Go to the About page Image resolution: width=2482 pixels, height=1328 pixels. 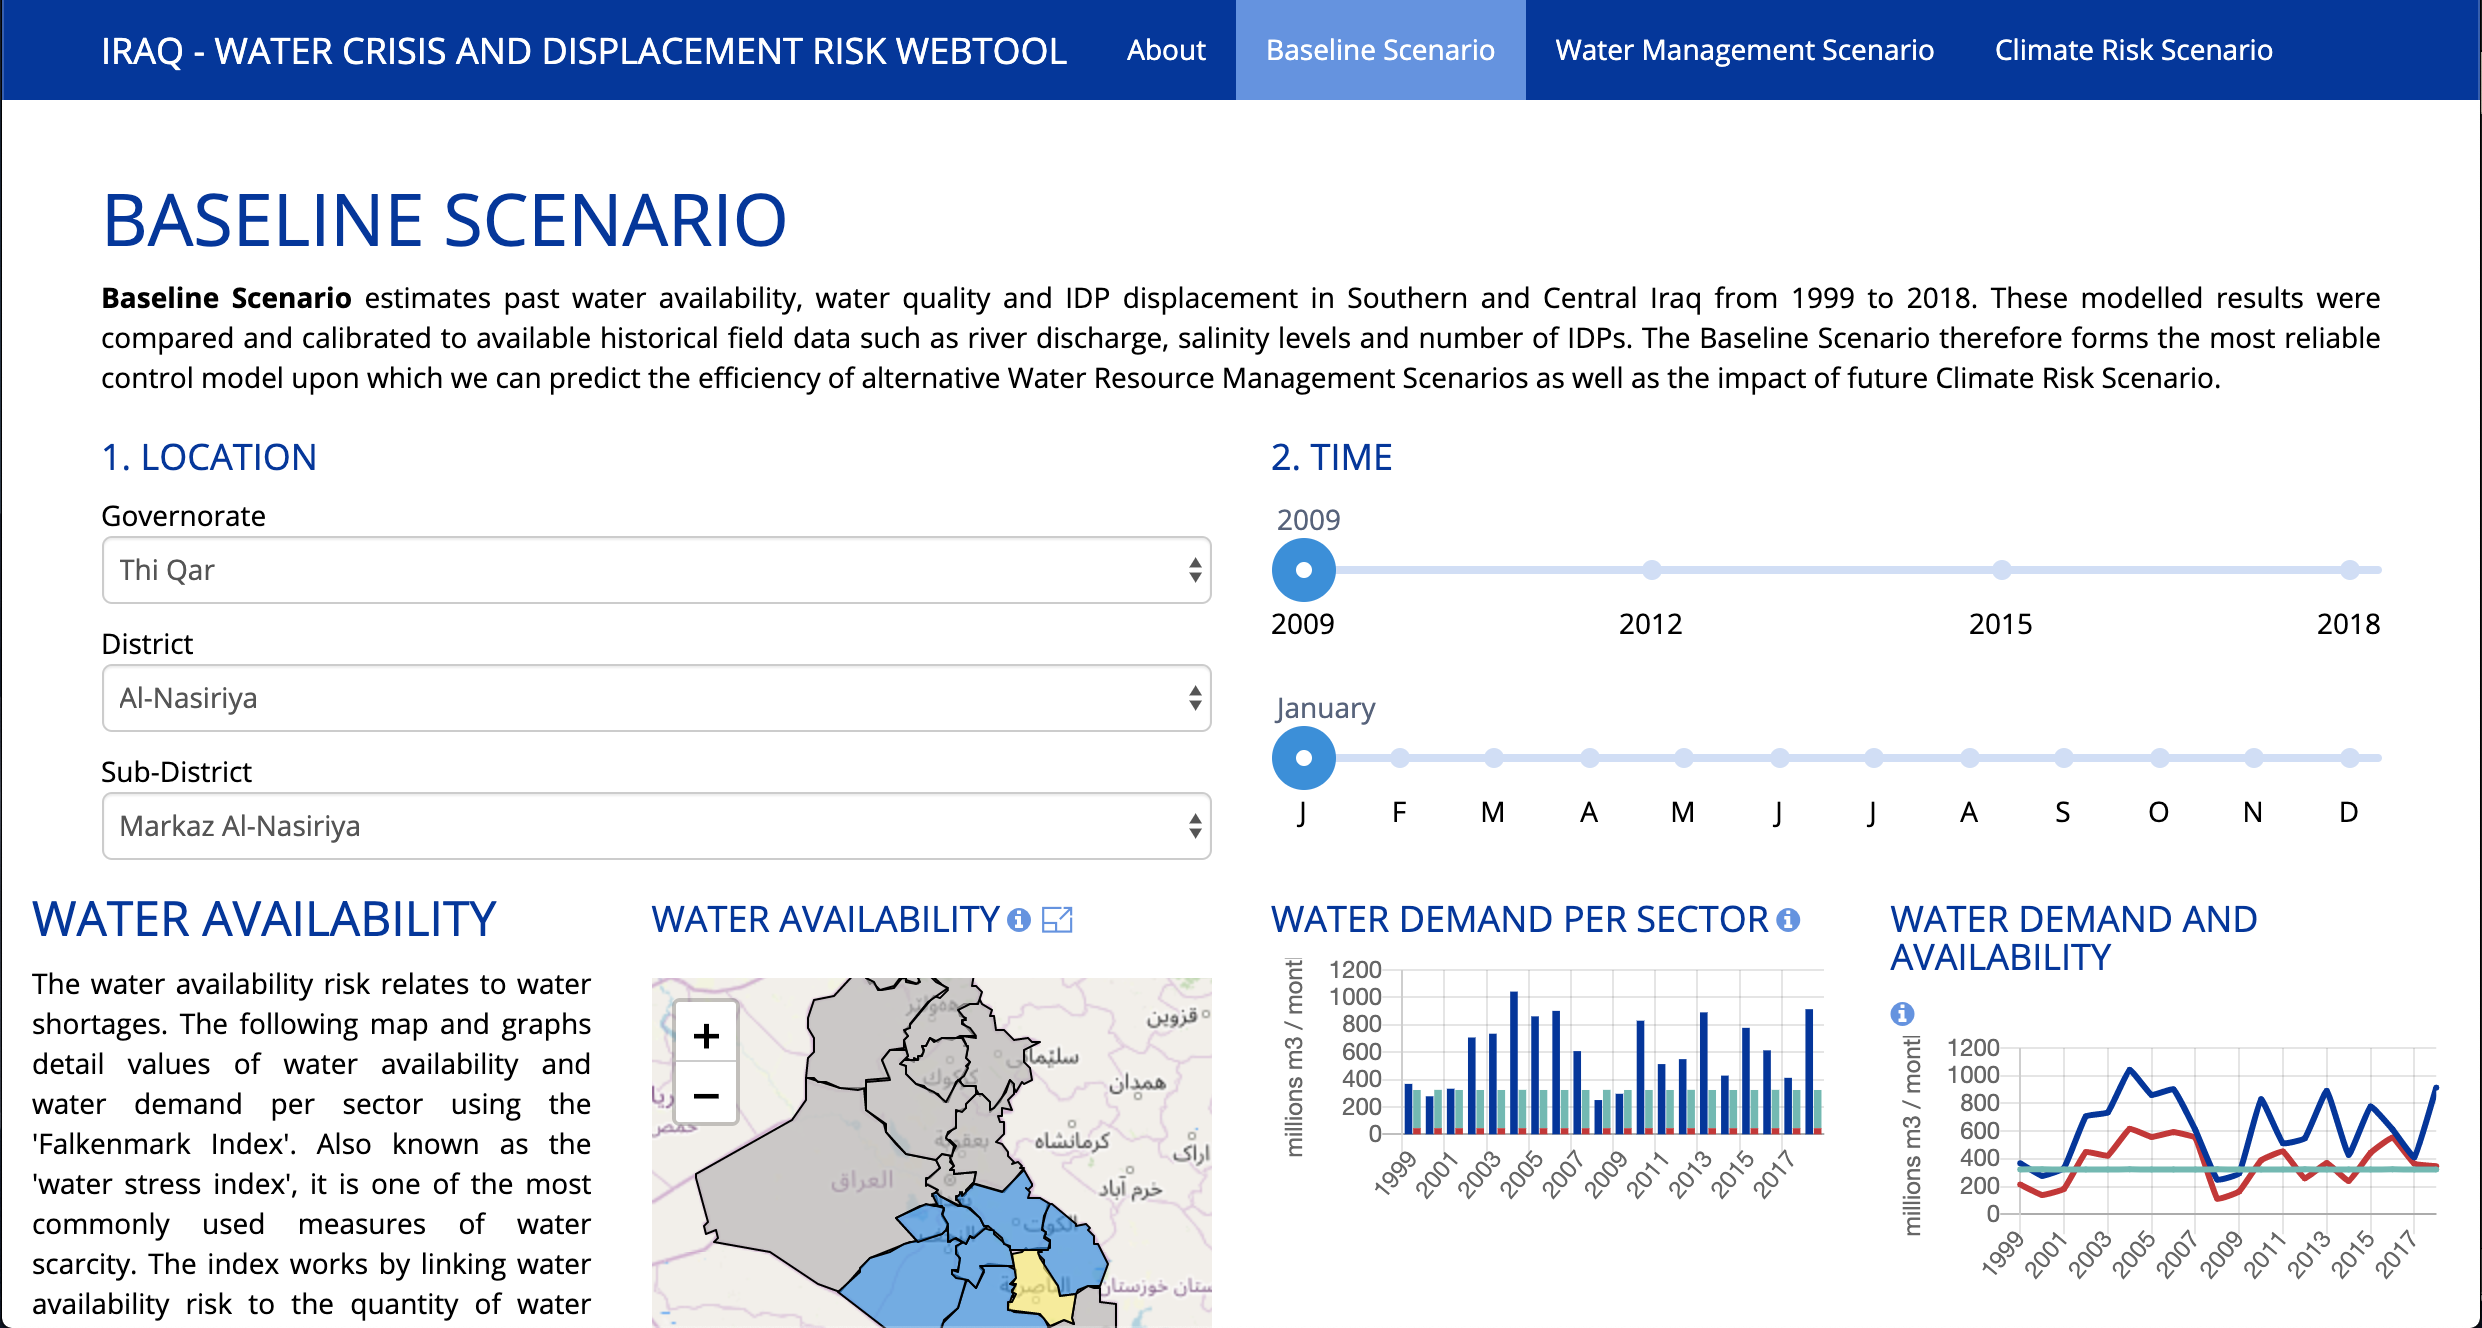(x=1166, y=50)
